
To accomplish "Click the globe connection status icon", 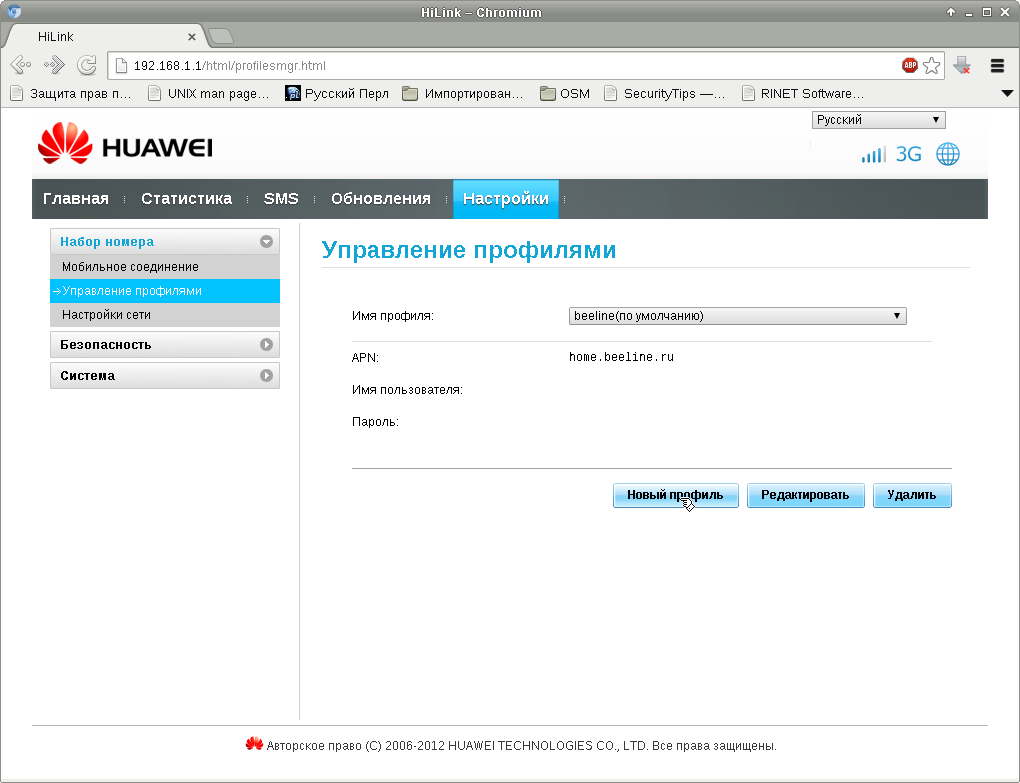I will tap(948, 154).
